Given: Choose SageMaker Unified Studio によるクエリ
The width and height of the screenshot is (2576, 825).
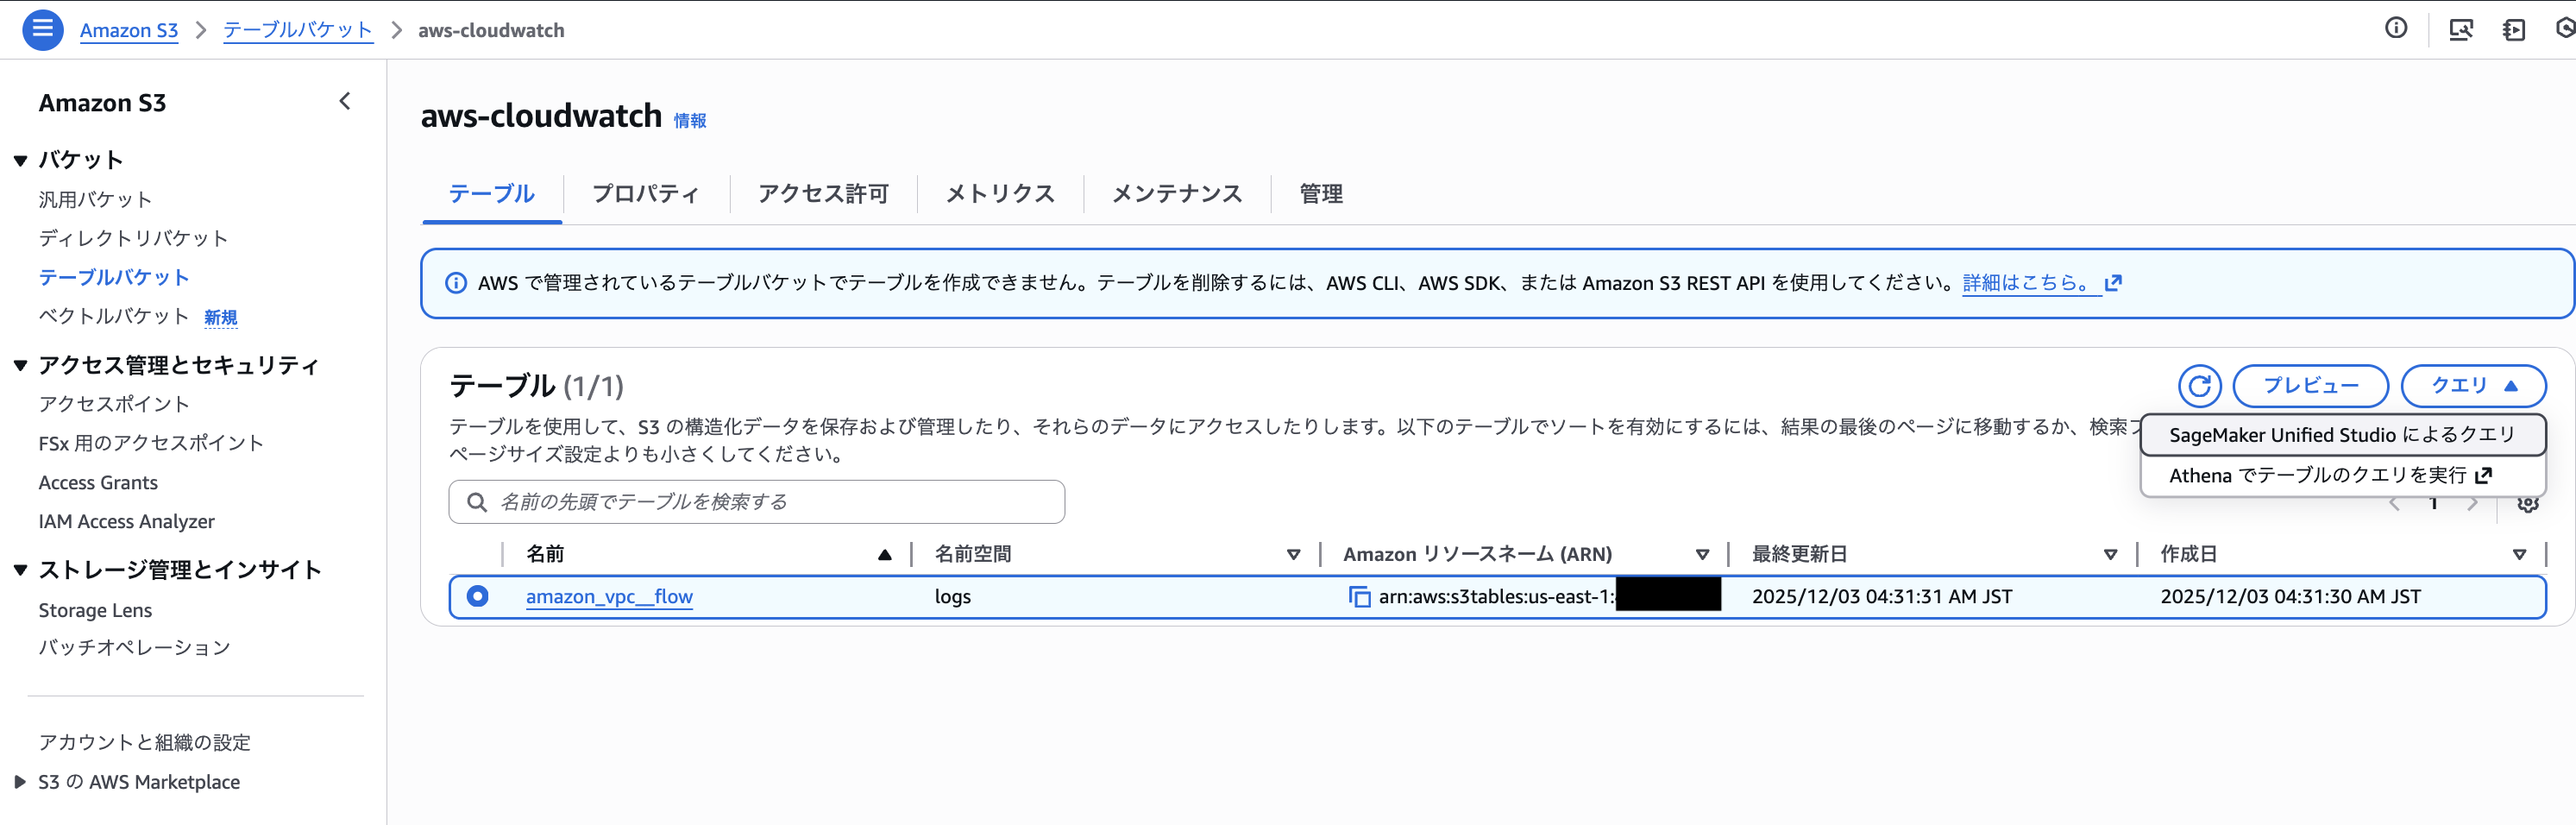Looking at the screenshot, I should (x=2341, y=435).
